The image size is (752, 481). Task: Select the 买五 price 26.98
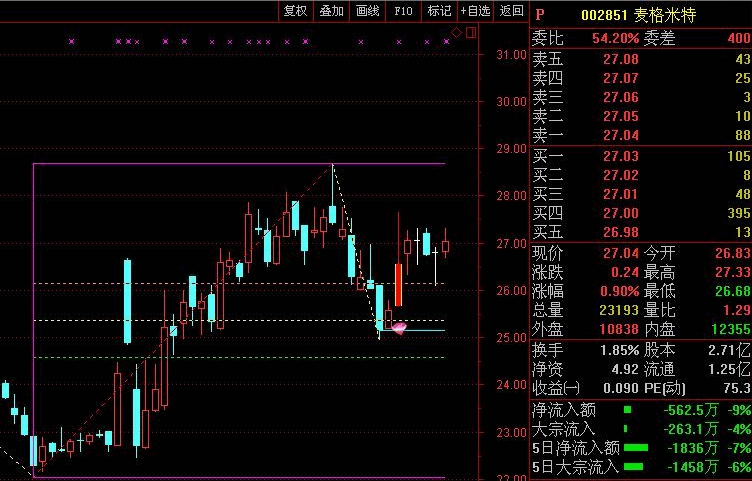pos(621,233)
